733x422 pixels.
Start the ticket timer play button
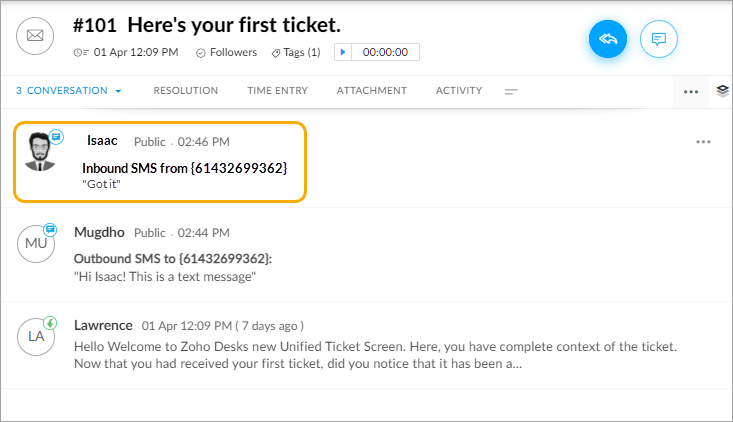pyautogui.click(x=343, y=52)
